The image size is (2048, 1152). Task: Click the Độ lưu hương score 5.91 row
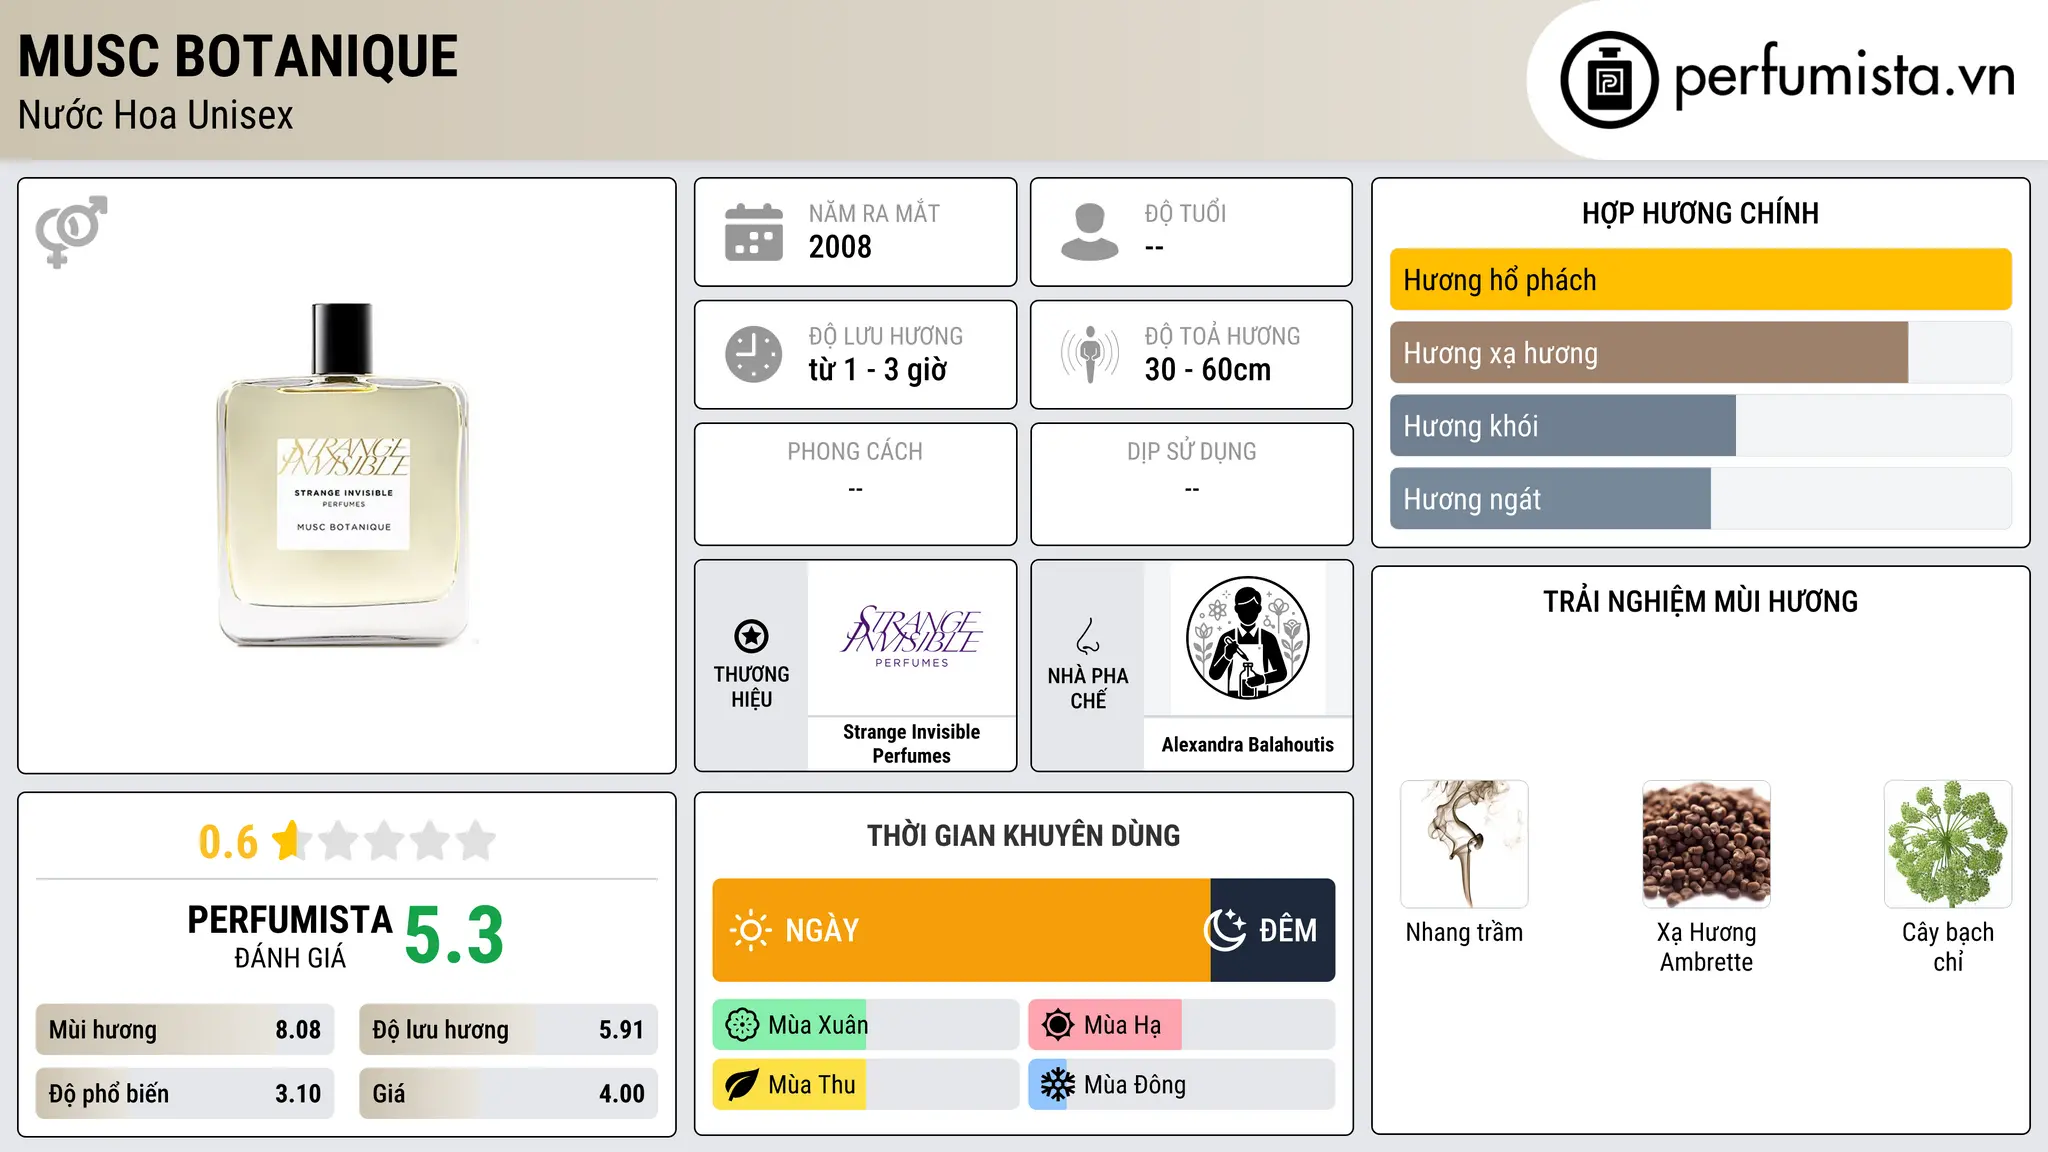click(x=508, y=1029)
